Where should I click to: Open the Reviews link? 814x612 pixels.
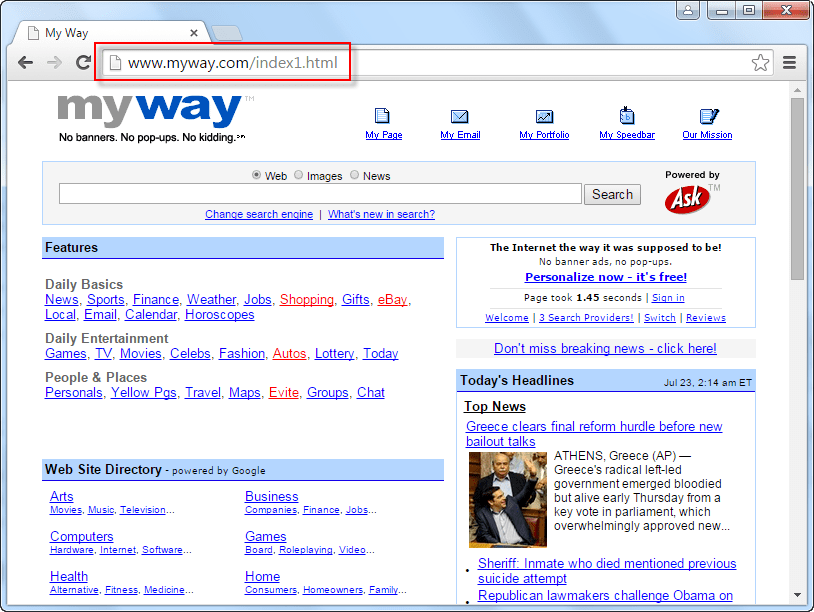click(706, 318)
